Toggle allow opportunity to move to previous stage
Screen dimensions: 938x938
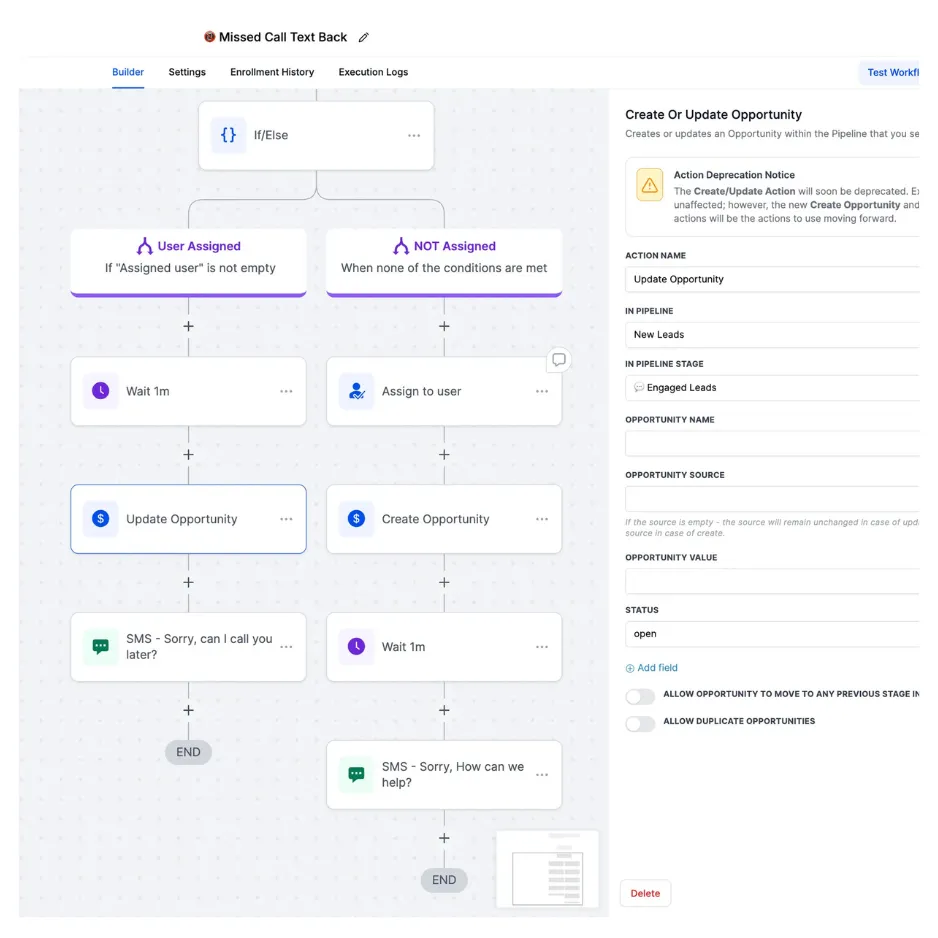pyautogui.click(x=640, y=696)
